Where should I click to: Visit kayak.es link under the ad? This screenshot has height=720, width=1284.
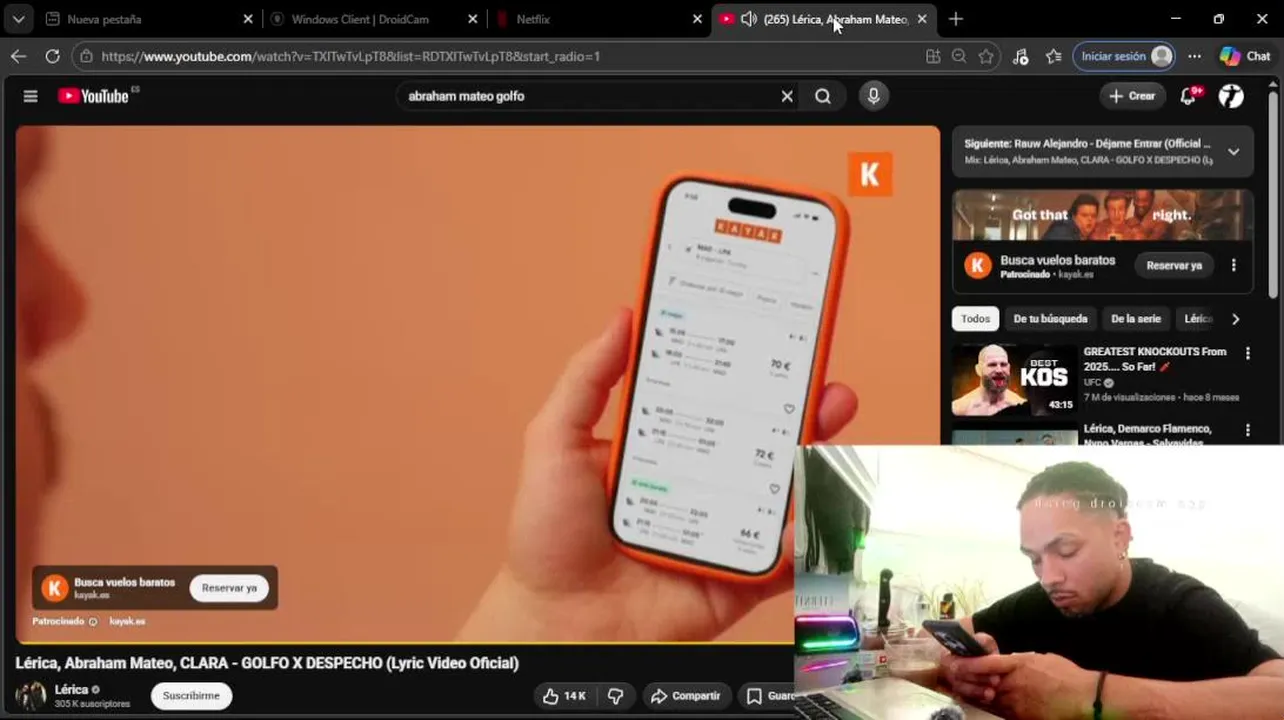tap(127, 621)
